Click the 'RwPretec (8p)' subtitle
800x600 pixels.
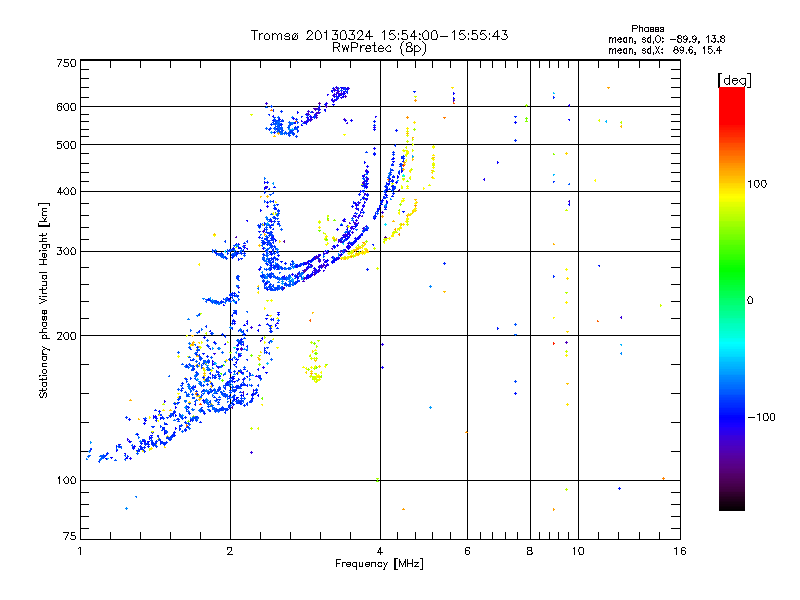tap(380, 48)
